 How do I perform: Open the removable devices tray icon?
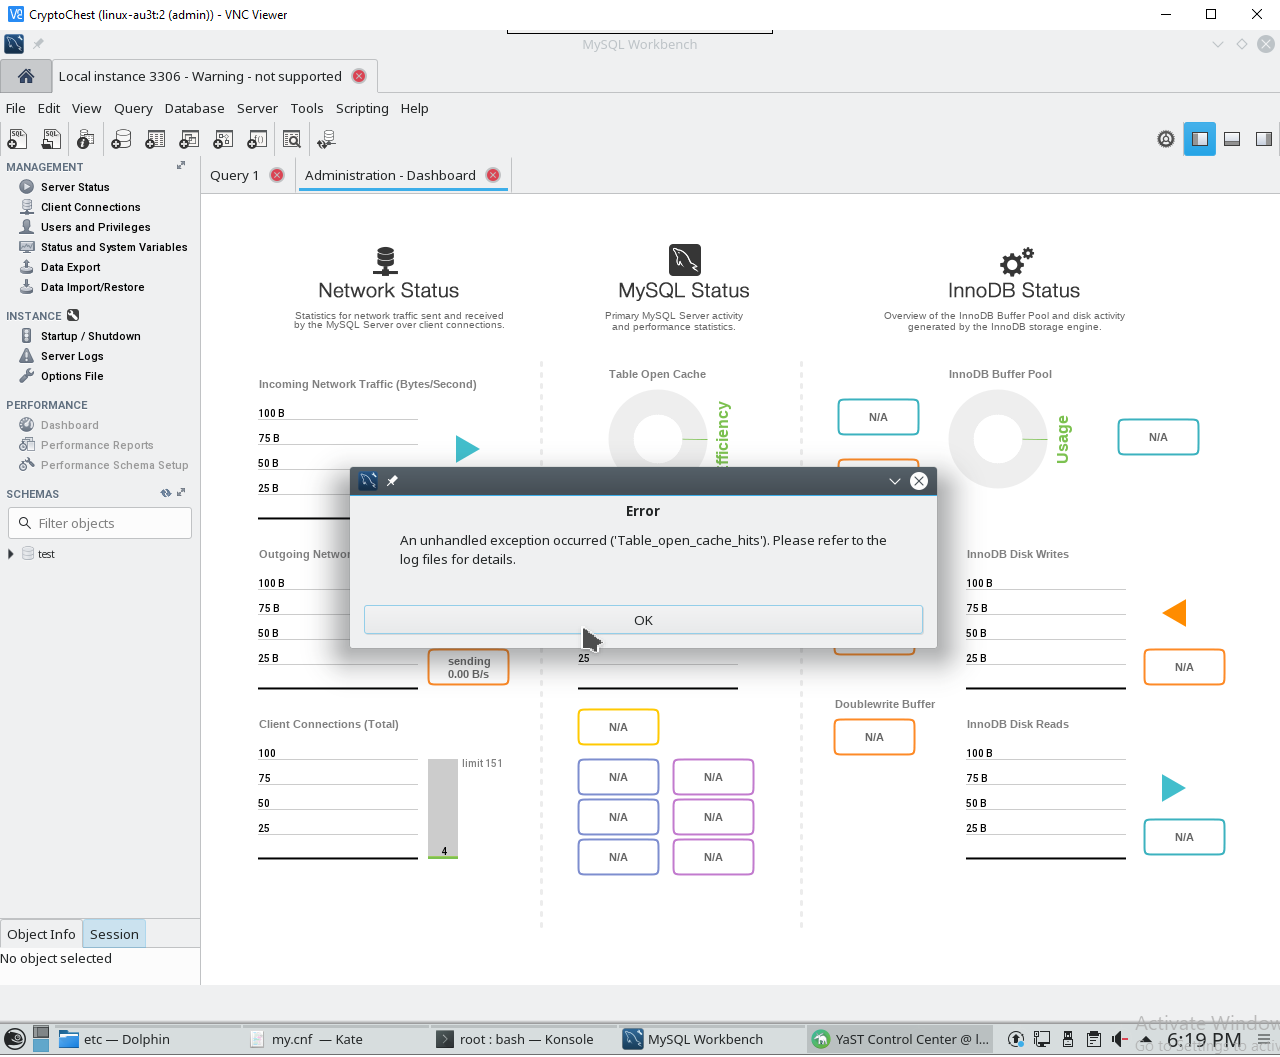1067,1040
